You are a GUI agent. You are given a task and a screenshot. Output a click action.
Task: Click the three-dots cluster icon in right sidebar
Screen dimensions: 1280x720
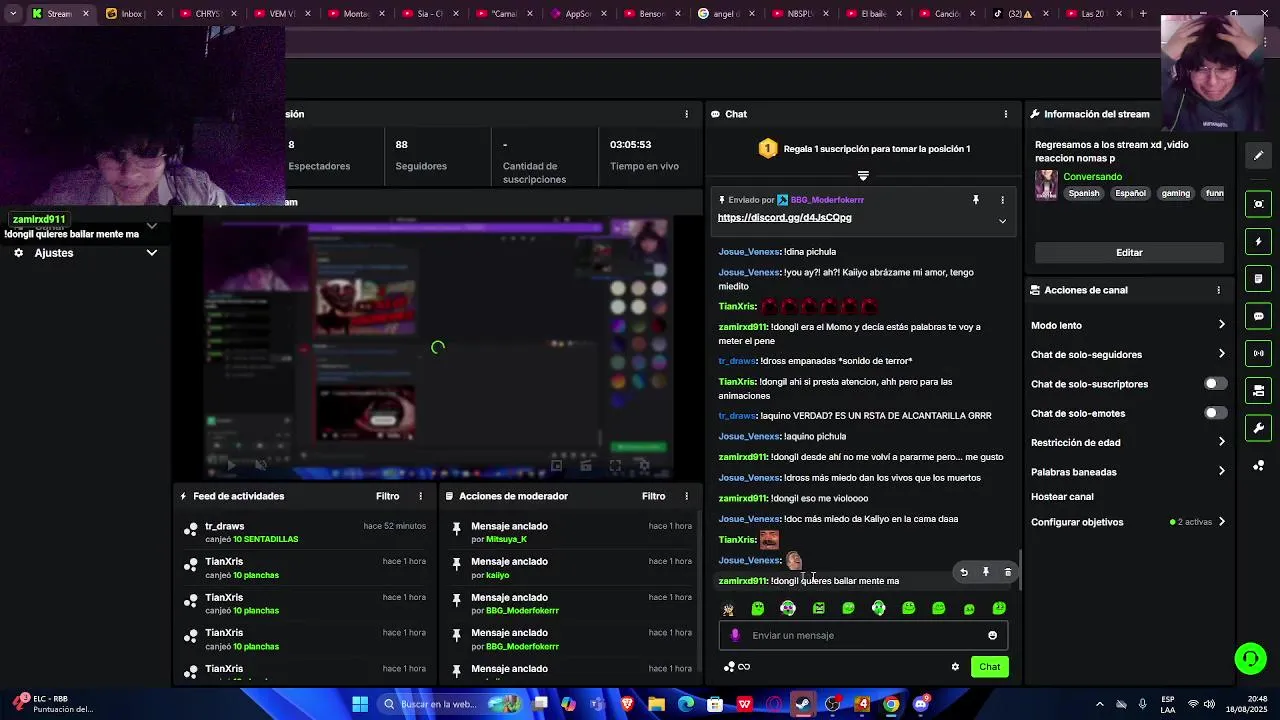pyautogui.click(x=1258, y=466)
